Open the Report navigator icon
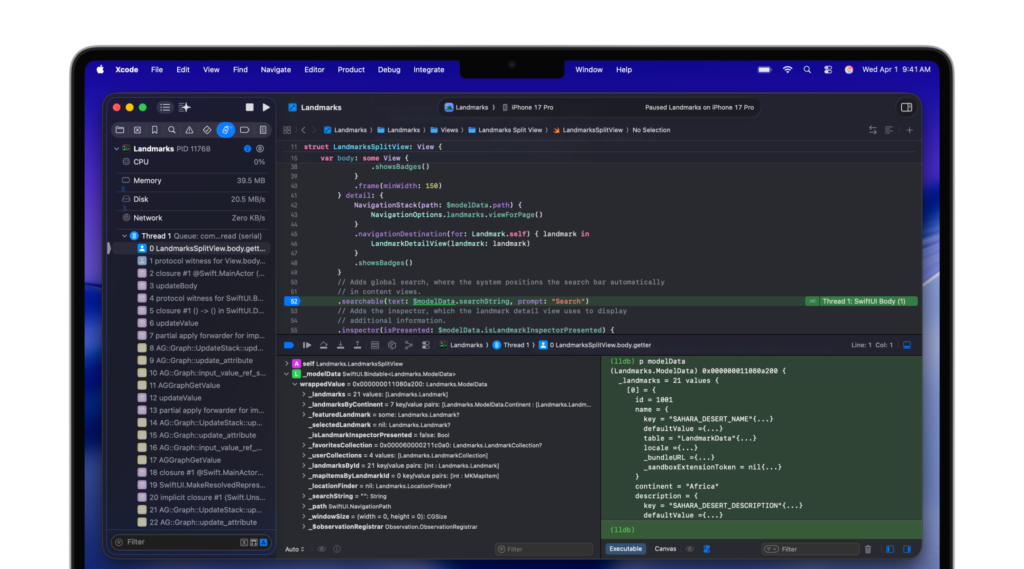Viewport: 1024px width, 569px height. coord(262,130)
